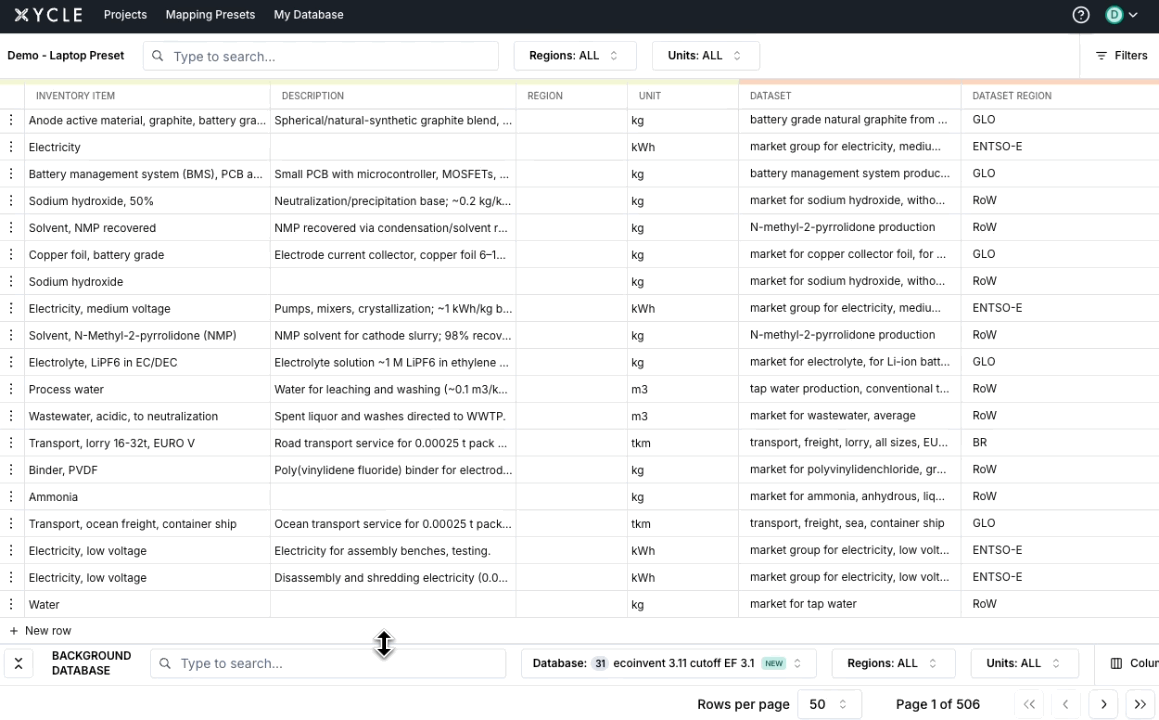
Task: Click the Xycle logo
Action: click(x=49, y=15)
